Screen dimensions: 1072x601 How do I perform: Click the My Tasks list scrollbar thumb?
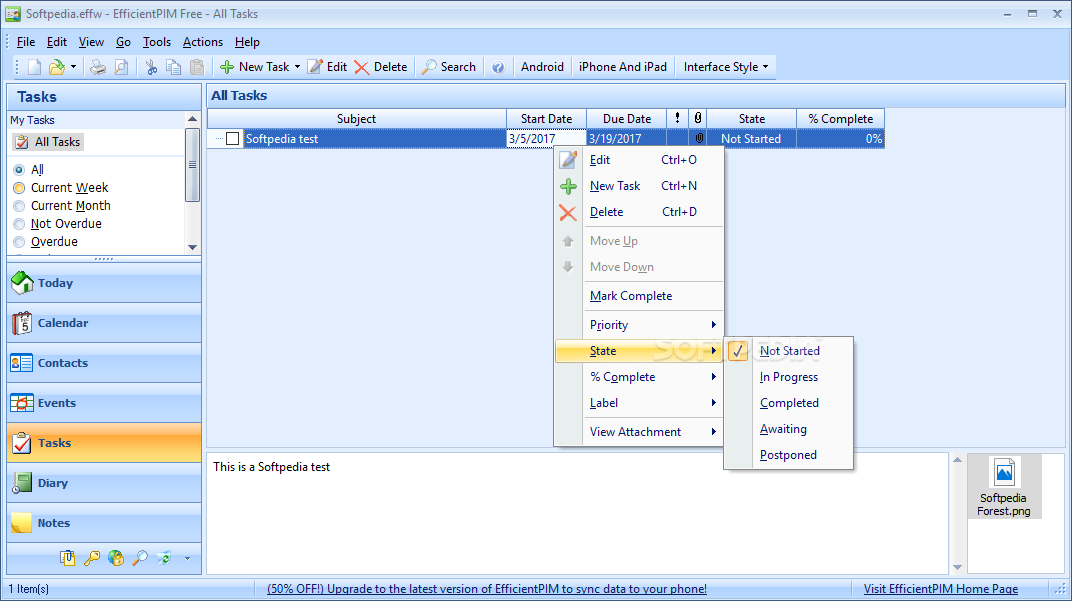click(x=192, y=165)
